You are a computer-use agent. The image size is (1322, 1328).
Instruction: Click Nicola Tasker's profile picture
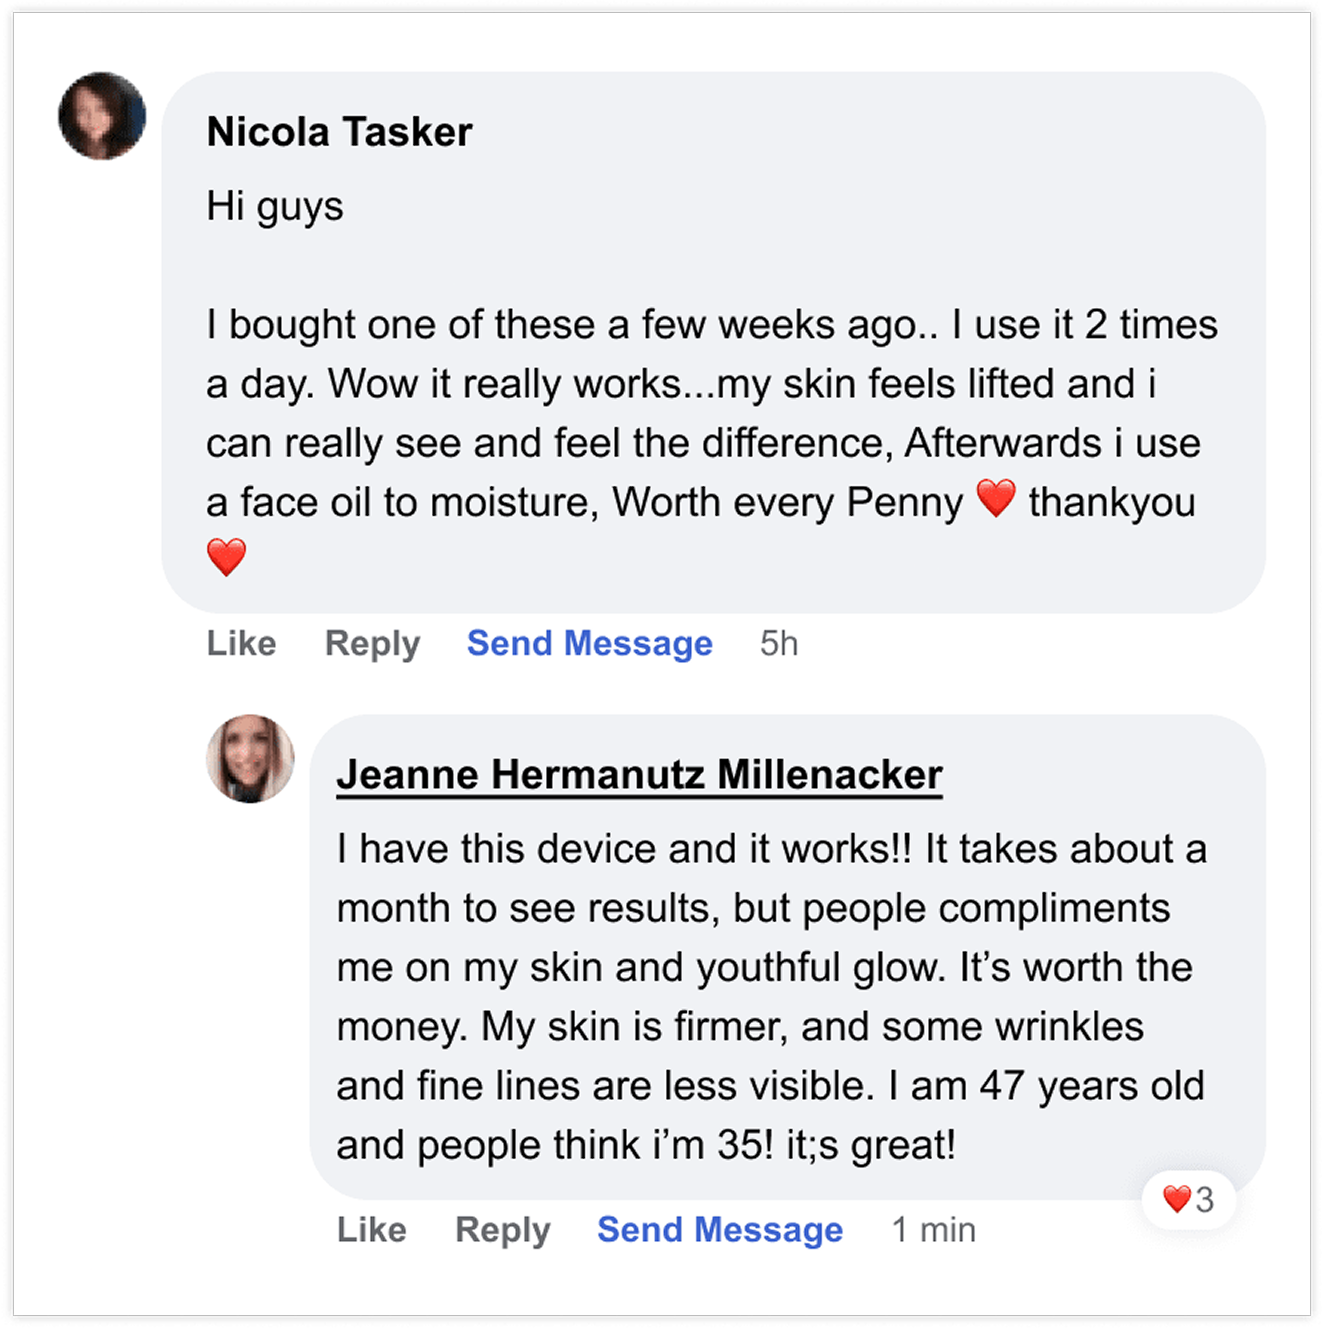tap(102, 116)
